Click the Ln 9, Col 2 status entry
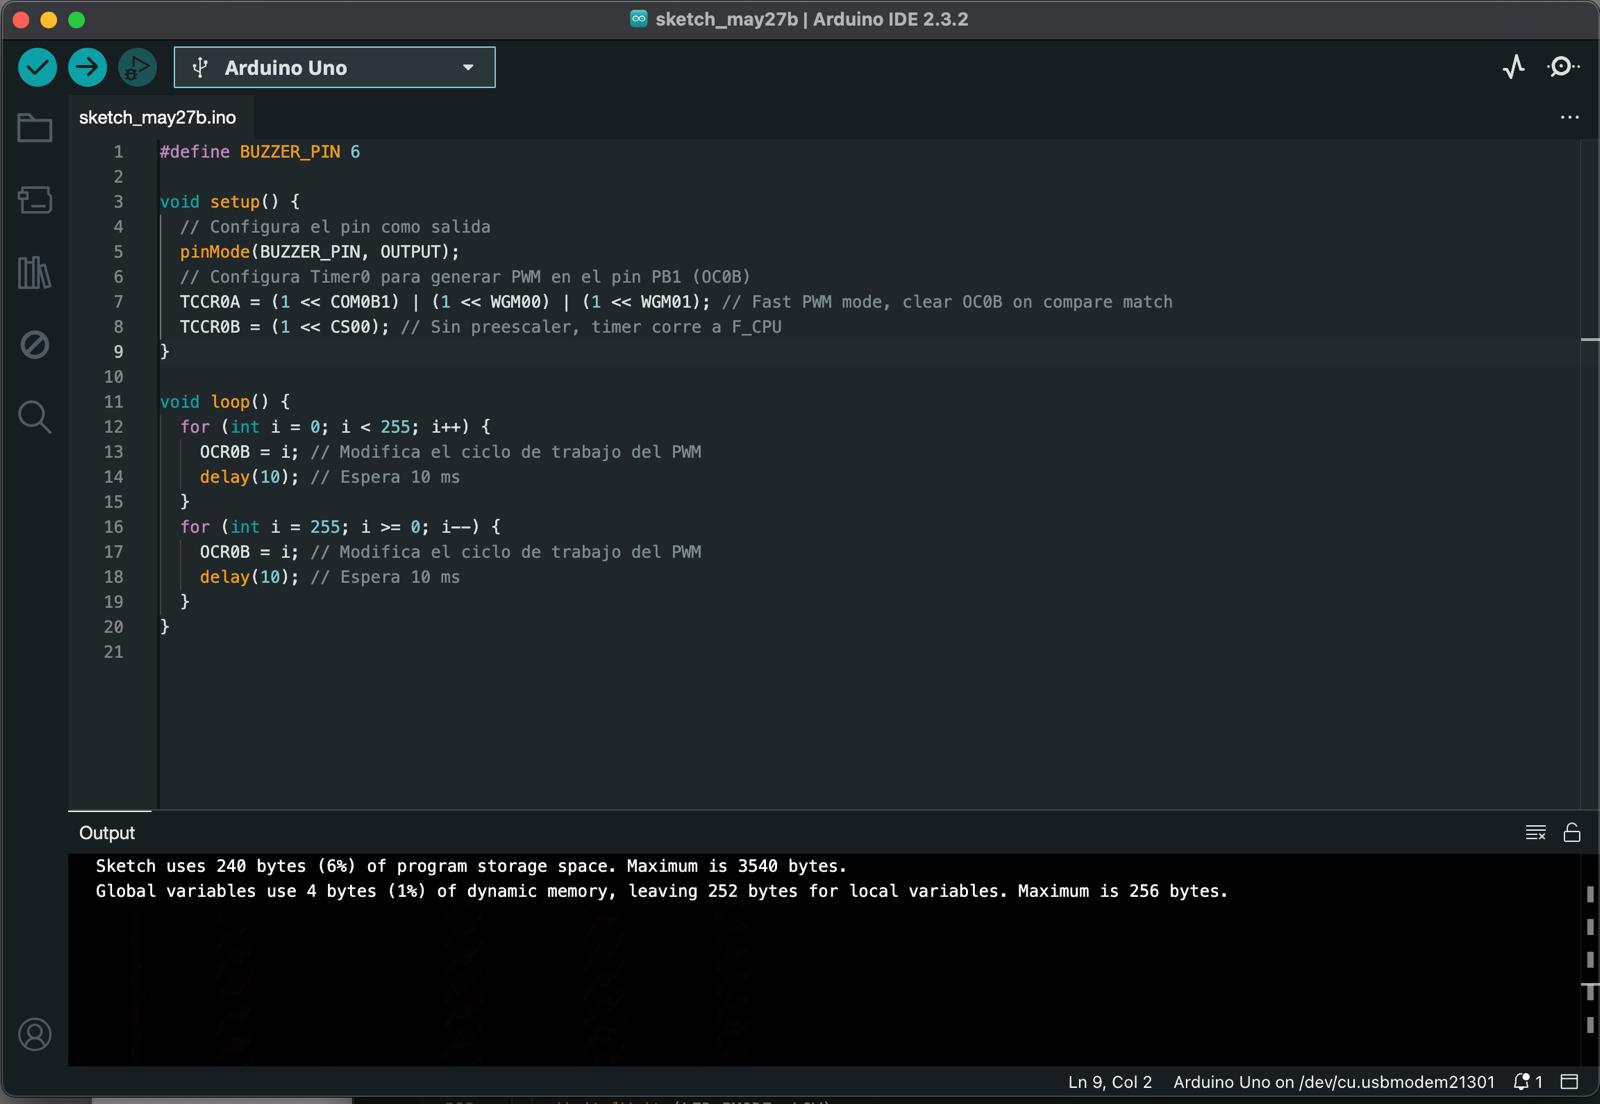The image size is (1600, 1104). click(x=1110, y=1082)
